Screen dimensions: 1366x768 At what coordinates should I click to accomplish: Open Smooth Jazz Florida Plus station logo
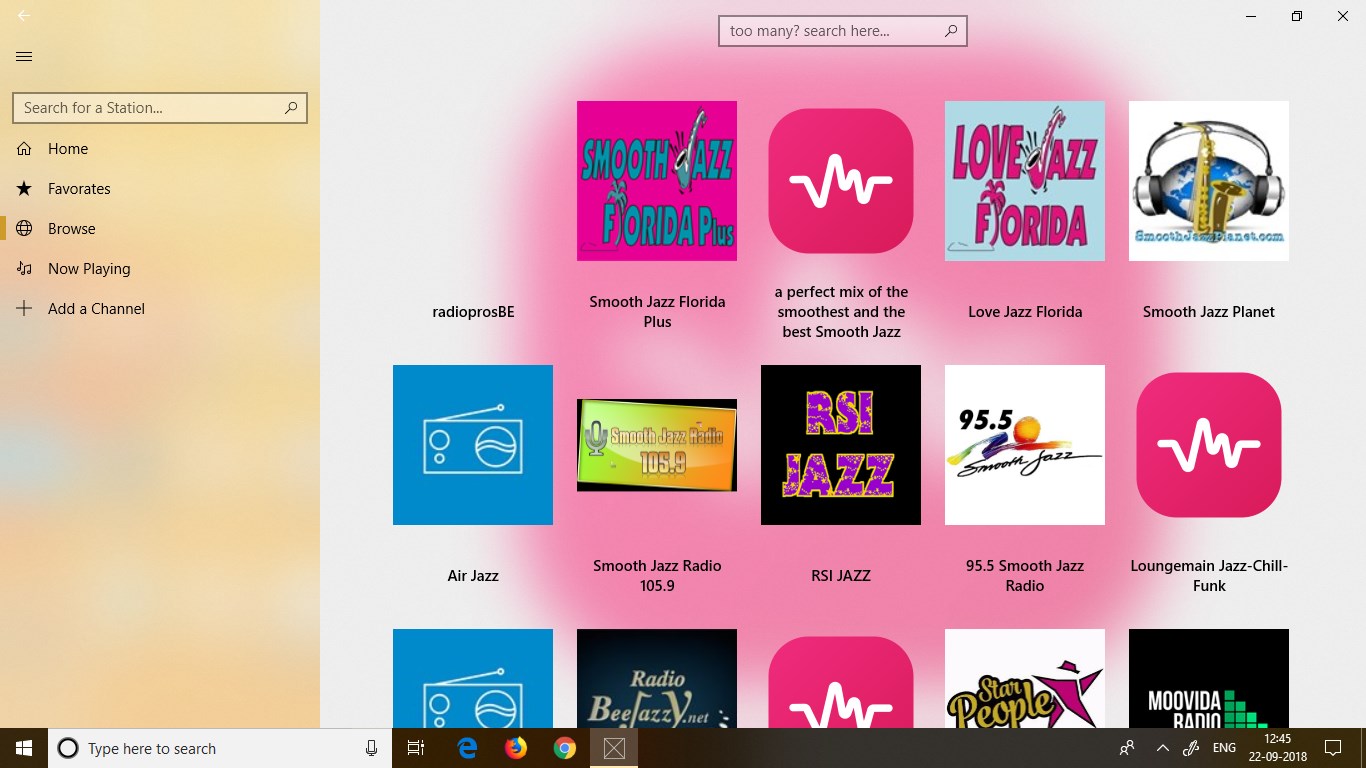tap(657, 181)
